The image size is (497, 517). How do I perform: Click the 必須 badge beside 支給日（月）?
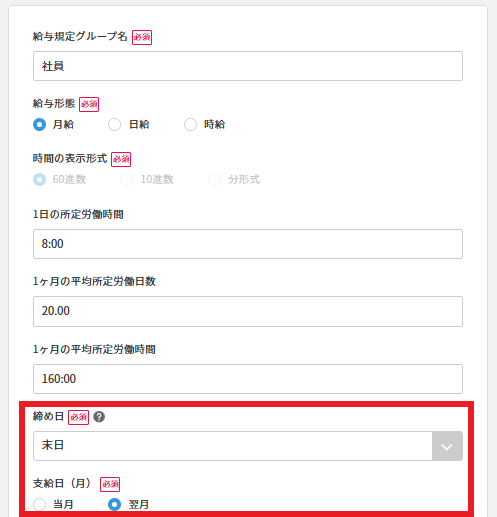click(110, 484)
